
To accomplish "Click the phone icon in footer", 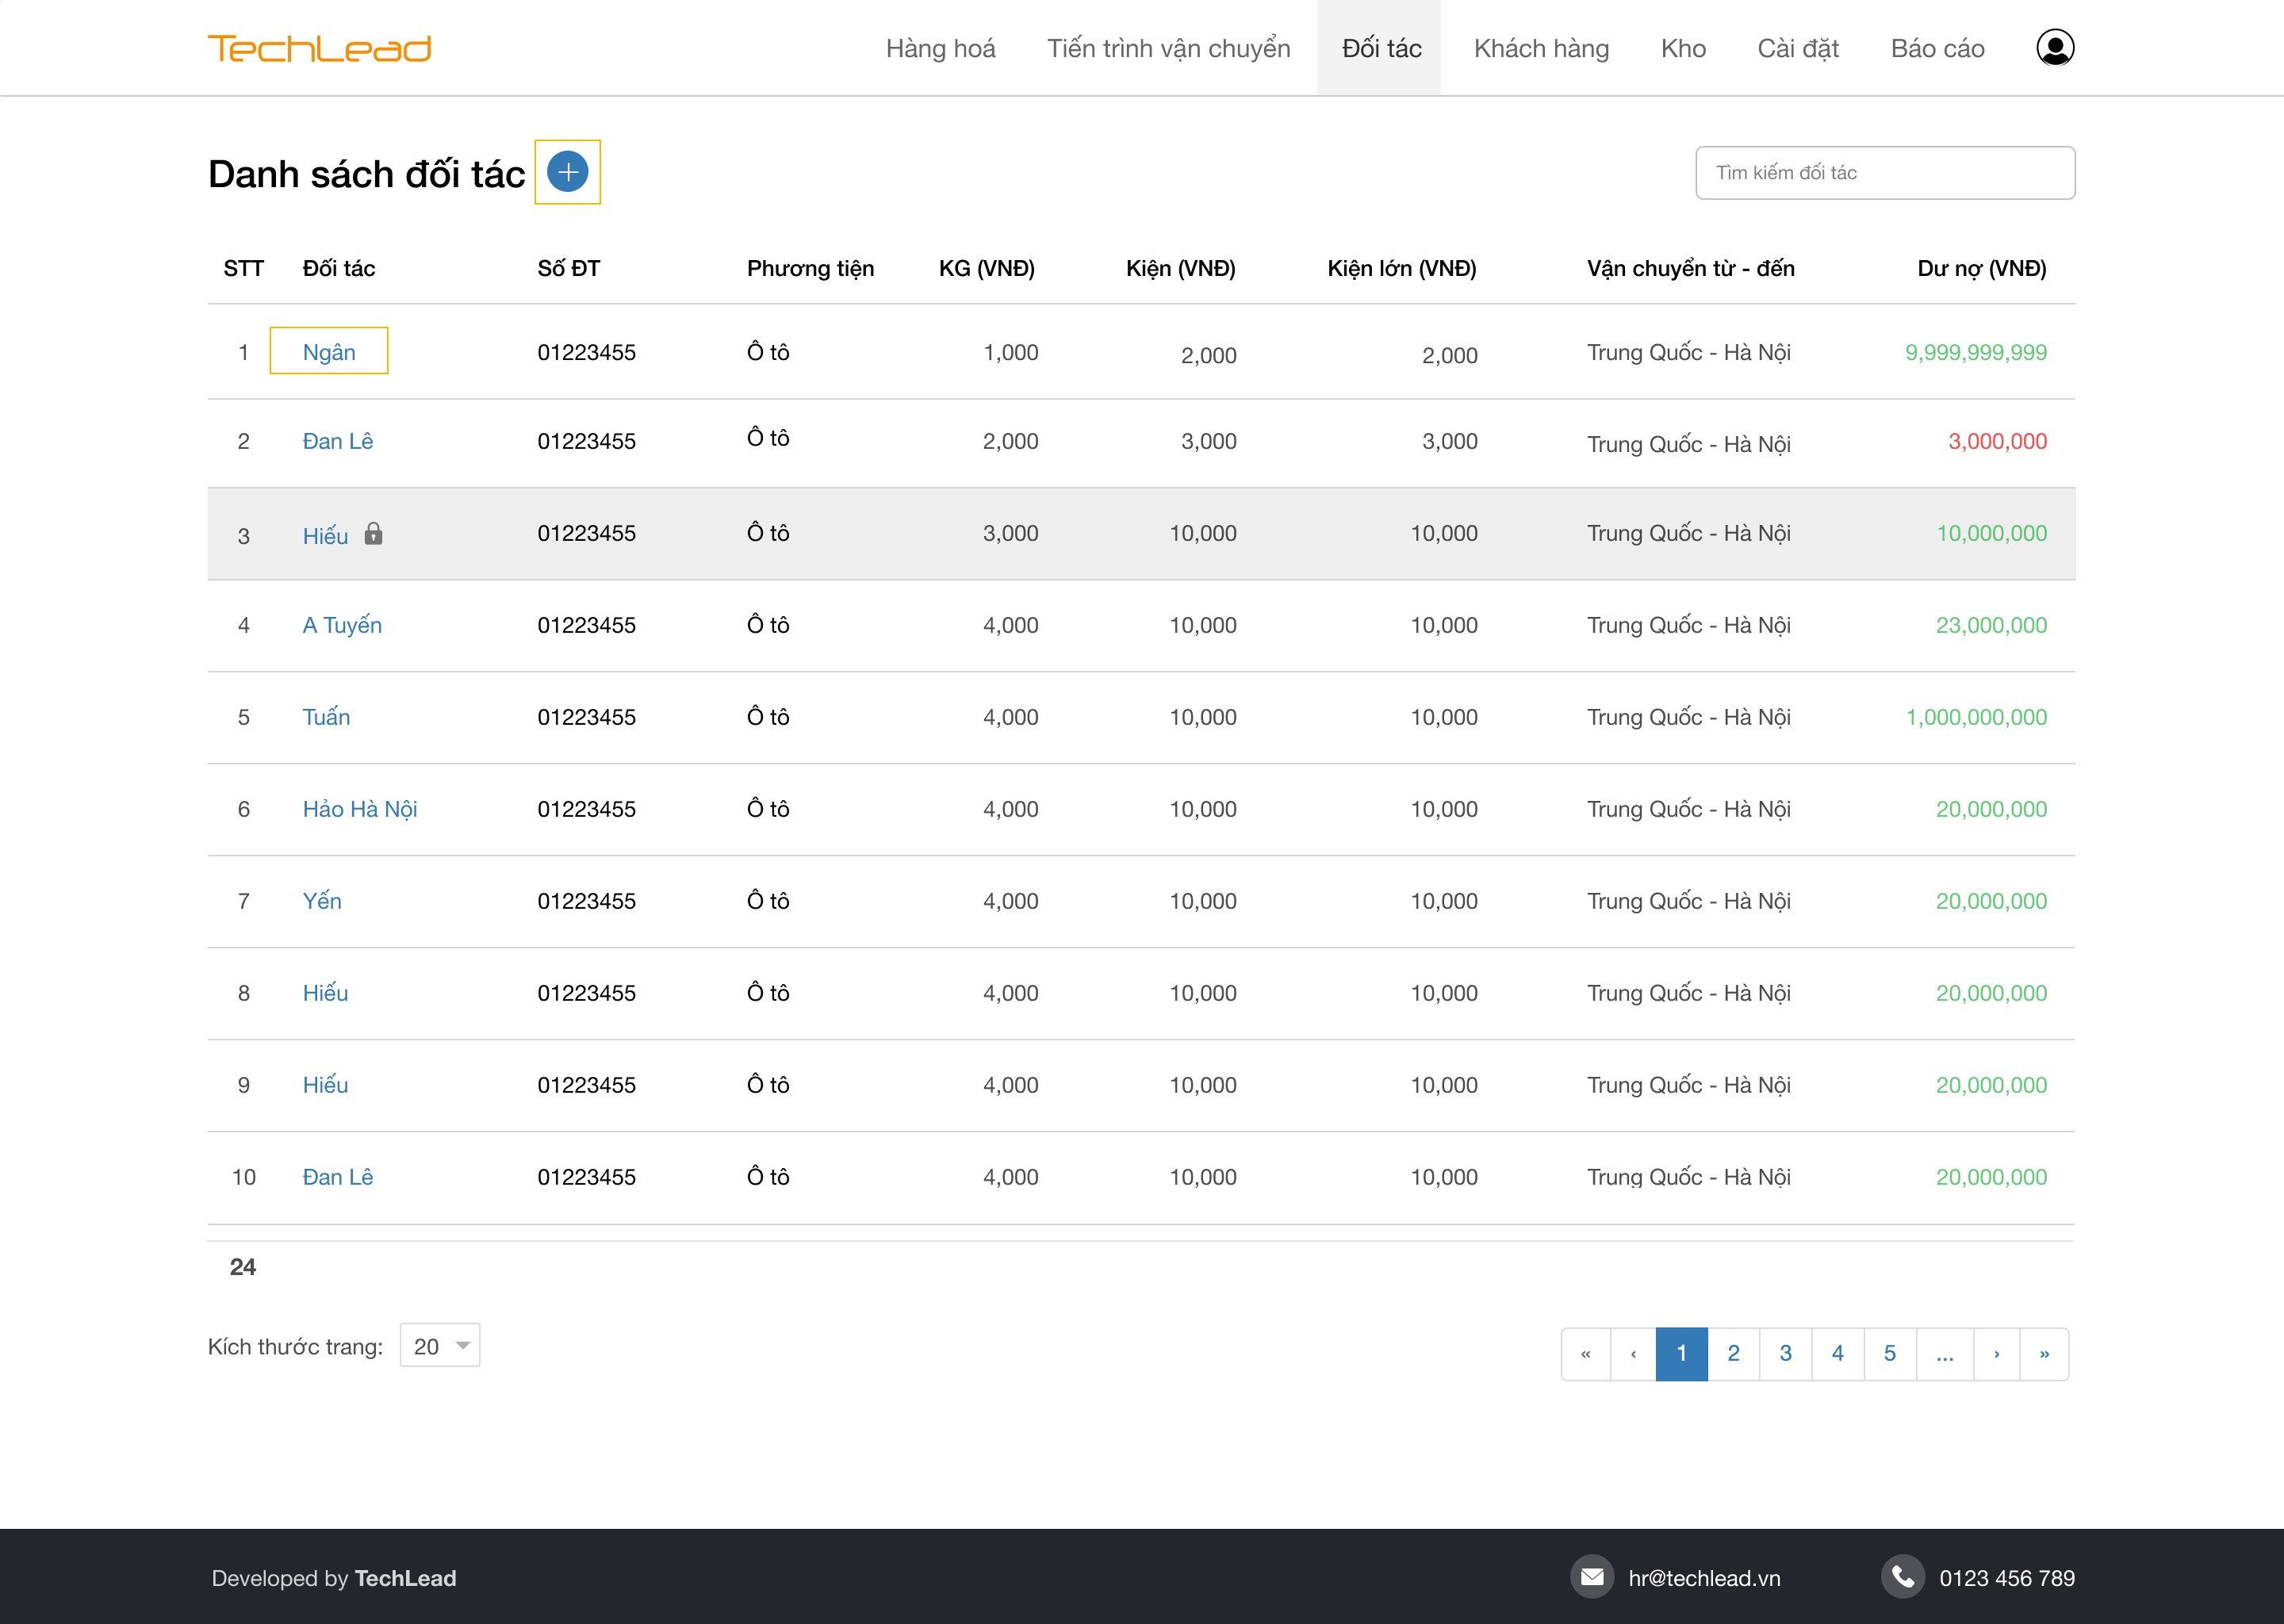I will point(1902,1577).
